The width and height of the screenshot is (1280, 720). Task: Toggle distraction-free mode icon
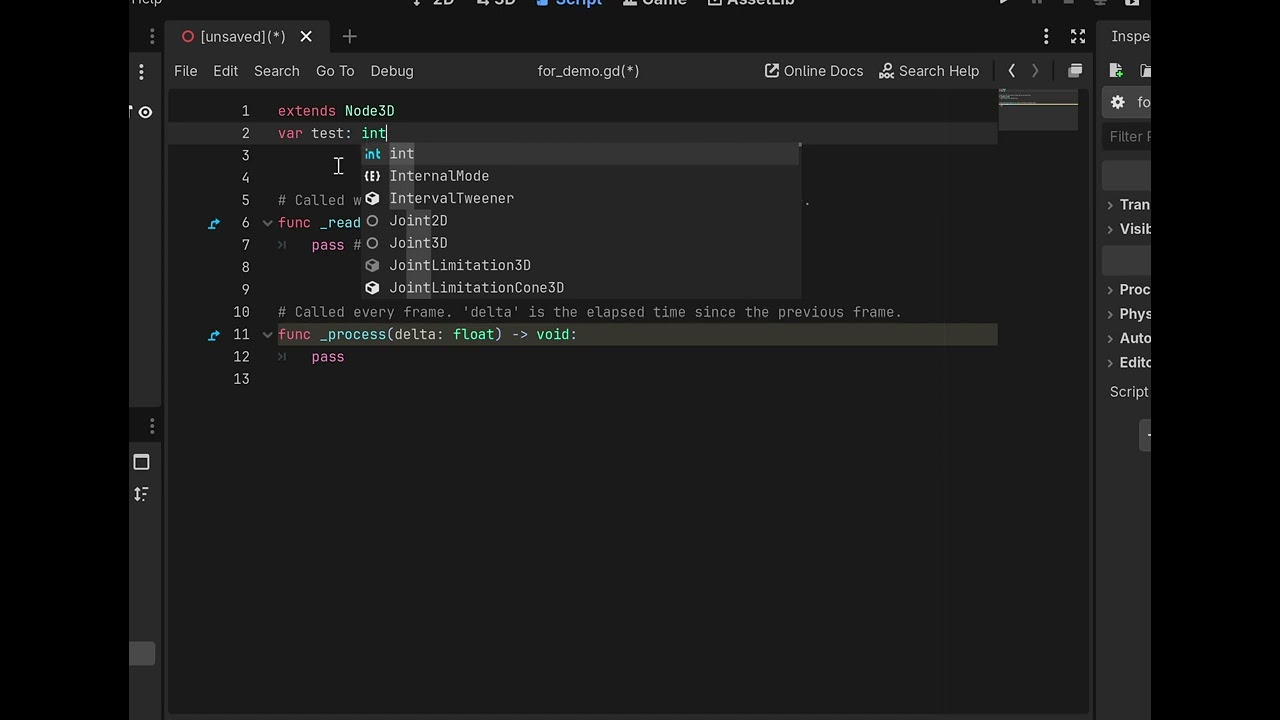[x=1078, y=37]
